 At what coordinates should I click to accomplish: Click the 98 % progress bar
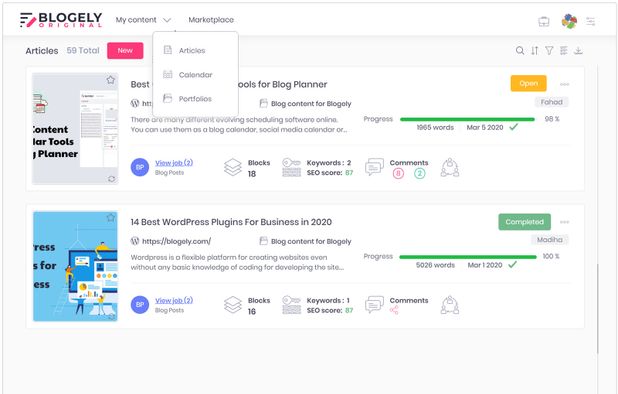click(467, 119)
